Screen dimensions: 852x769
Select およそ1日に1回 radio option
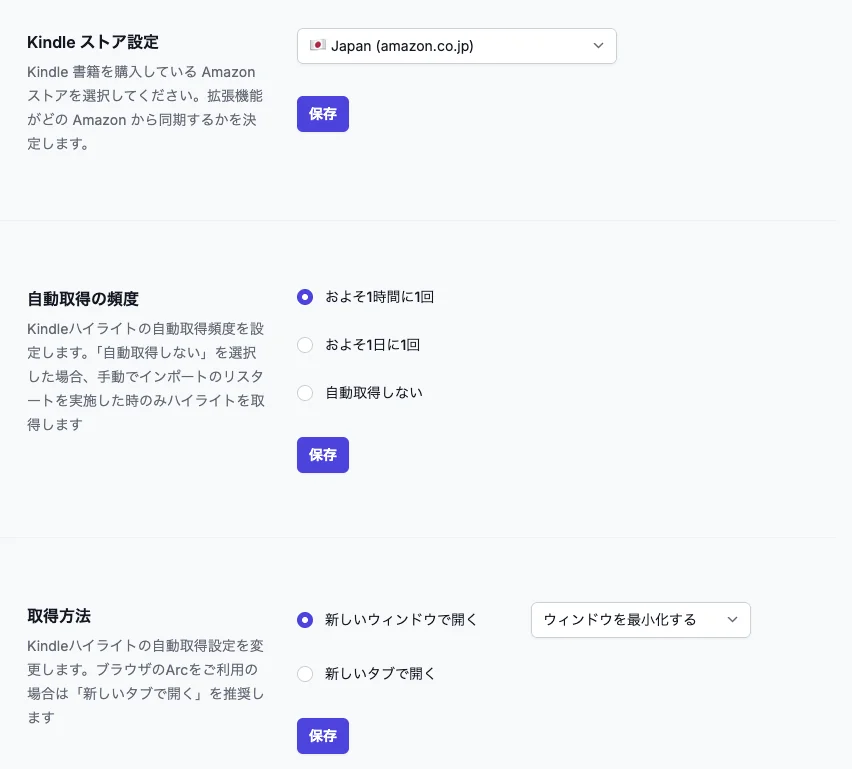coord(305,345)
